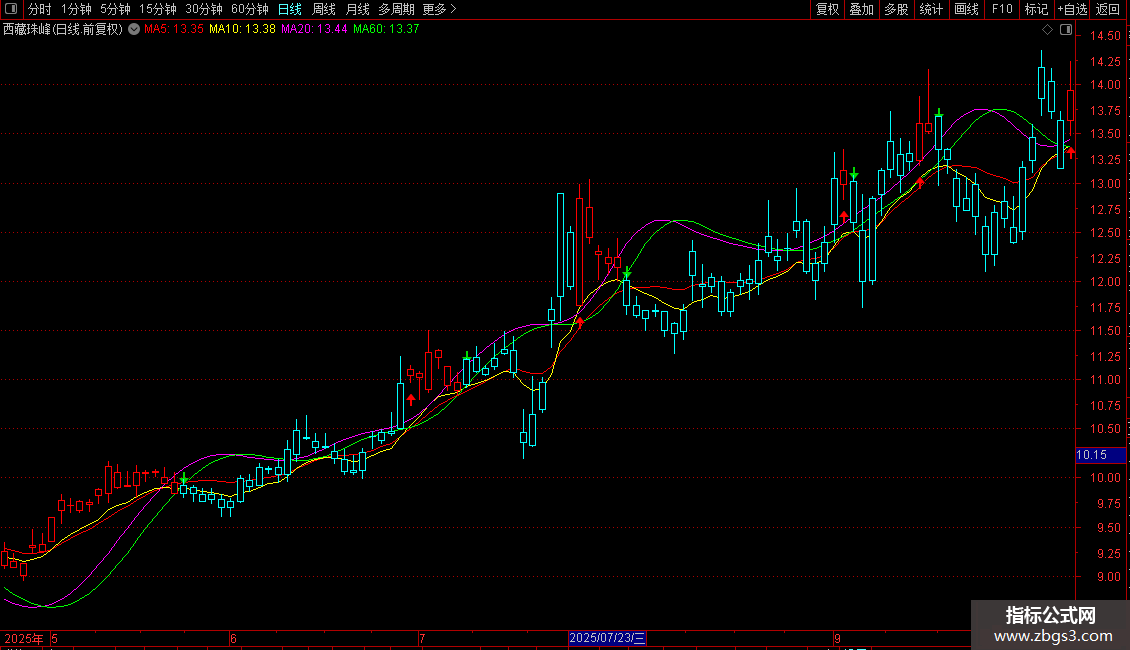
Task: Click the 统计 statistics button
Action: click(x=931, y=9)
